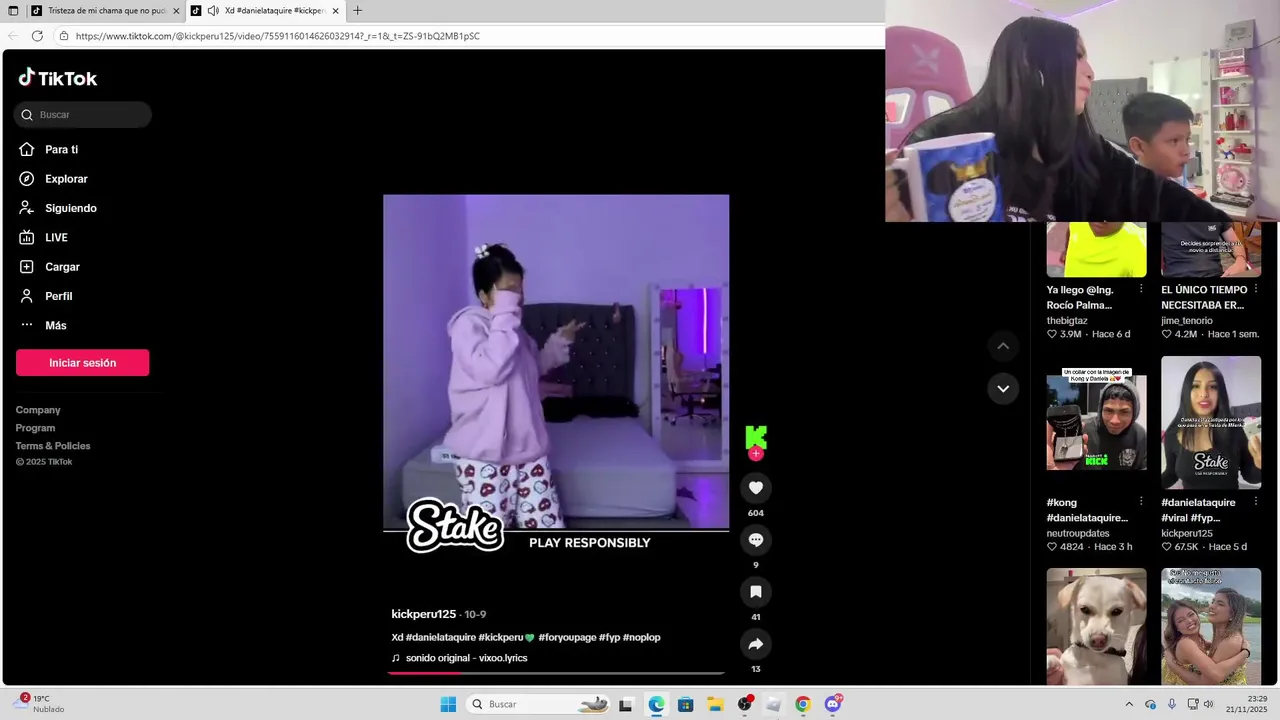Show hidden system tray icons

(1129, 705)
